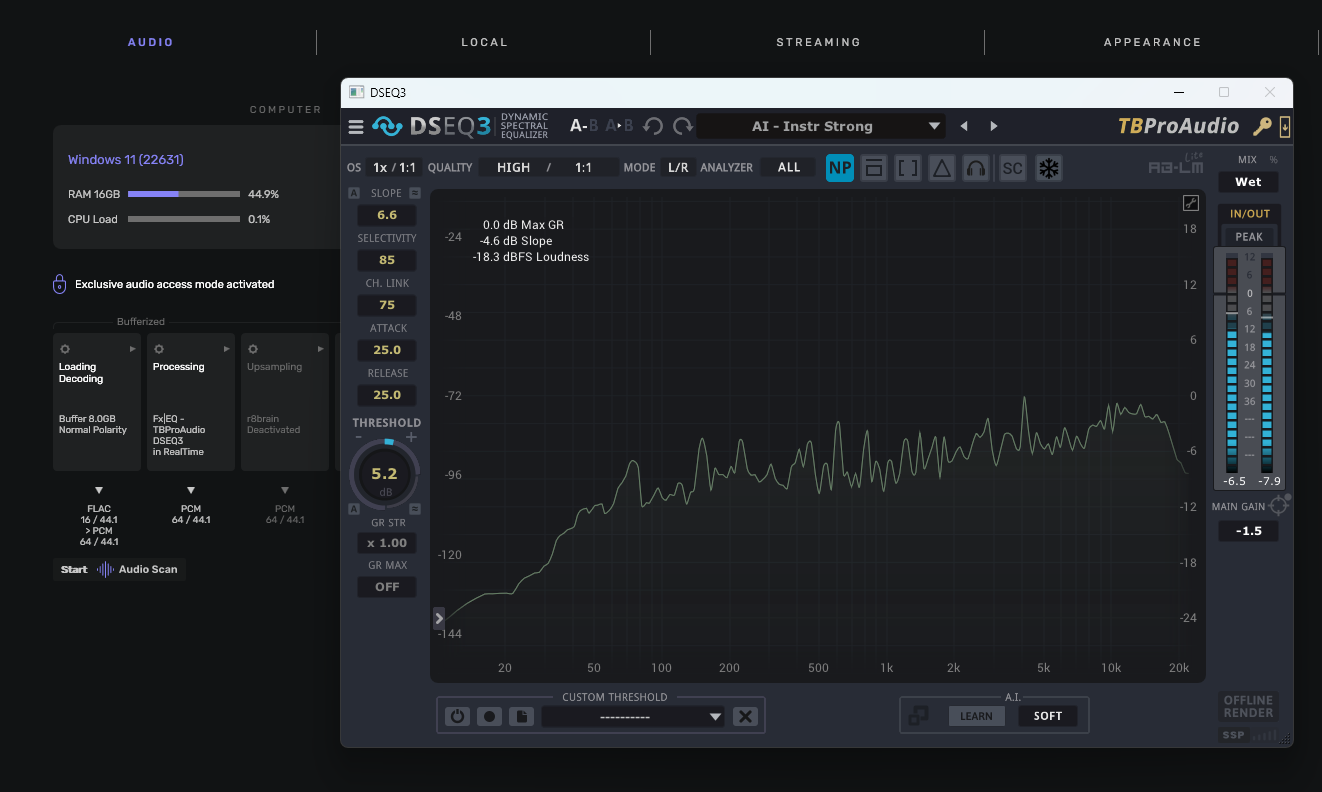Screen dimensions: 1322x792
Task: Open the Loading Decoding gear settings
Action: pyautogui.click(x=65, y=349)
